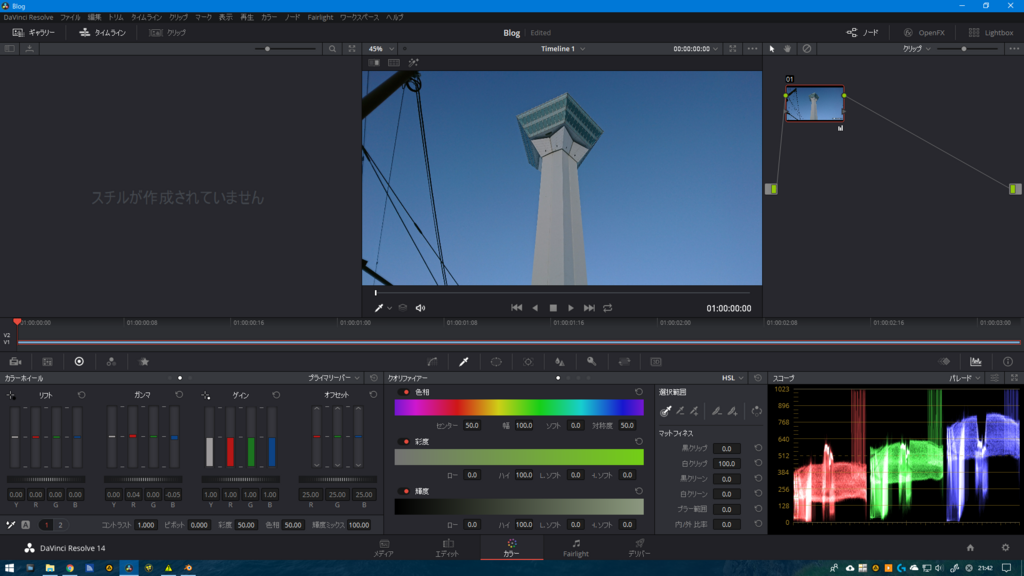This screenshot has height=576, width=1024.
Task: Switch to the メディア page tab
Action: pos(383,548)
